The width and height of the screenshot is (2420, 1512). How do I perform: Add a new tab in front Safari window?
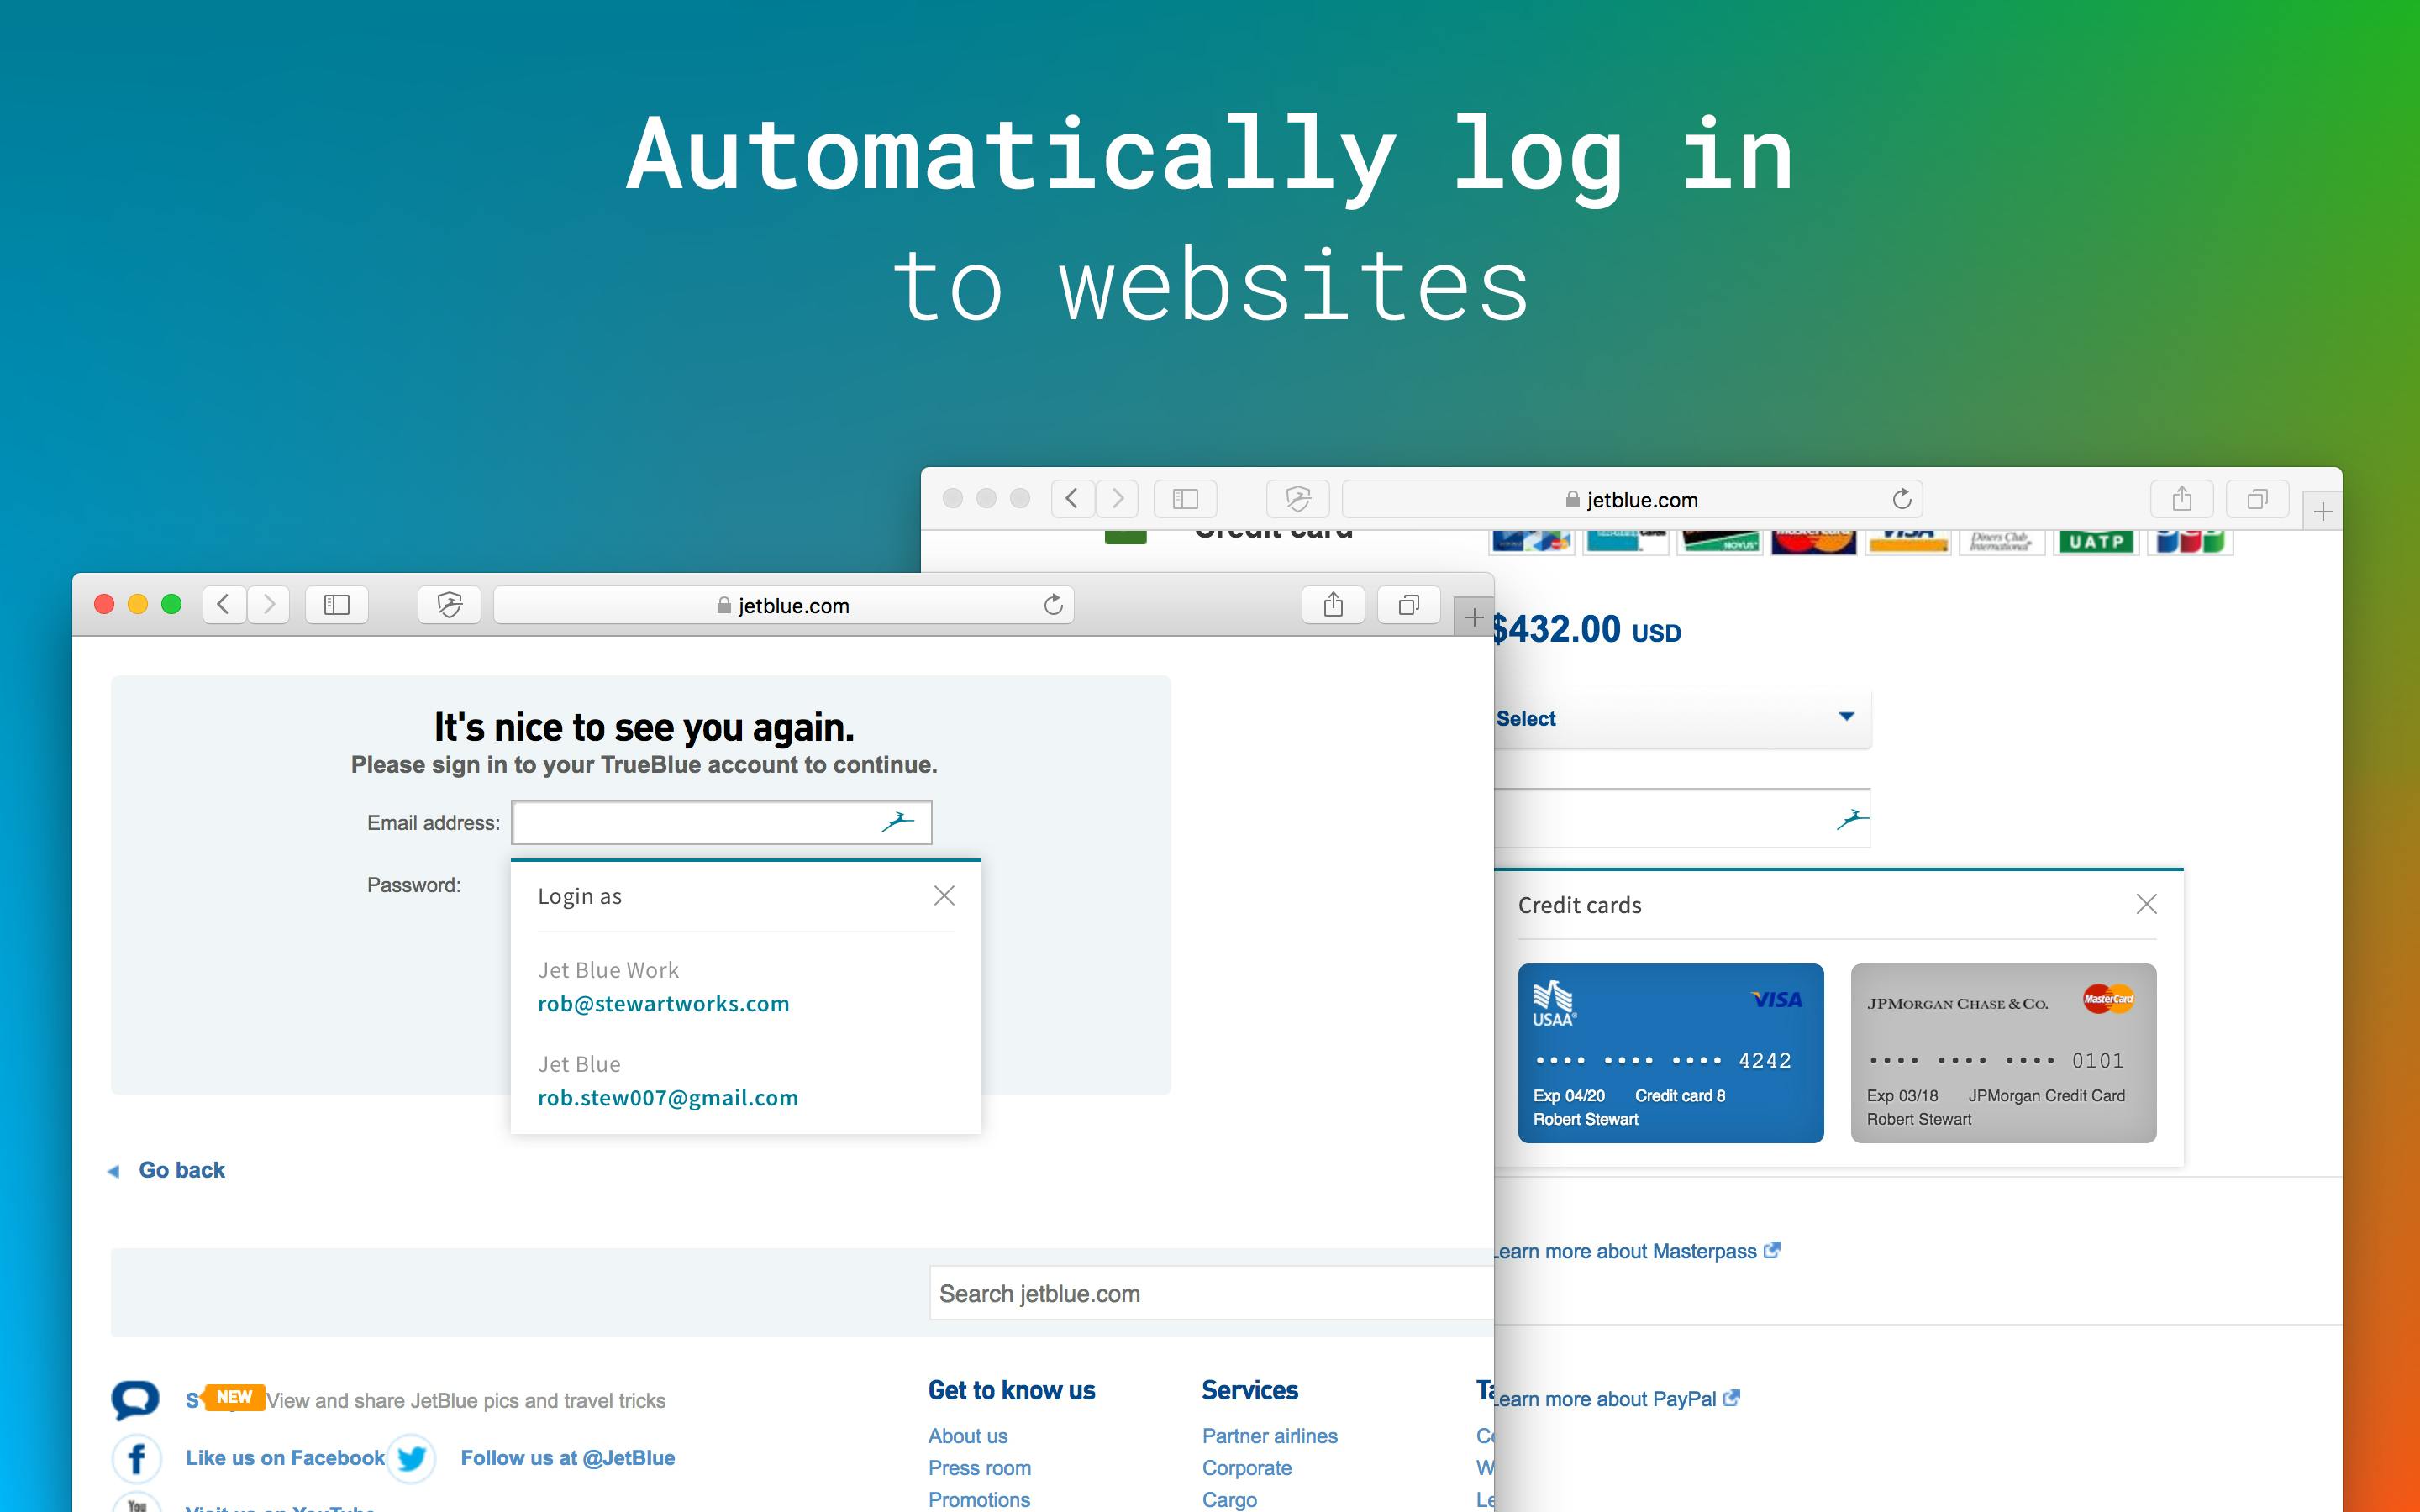point(1474,617)
